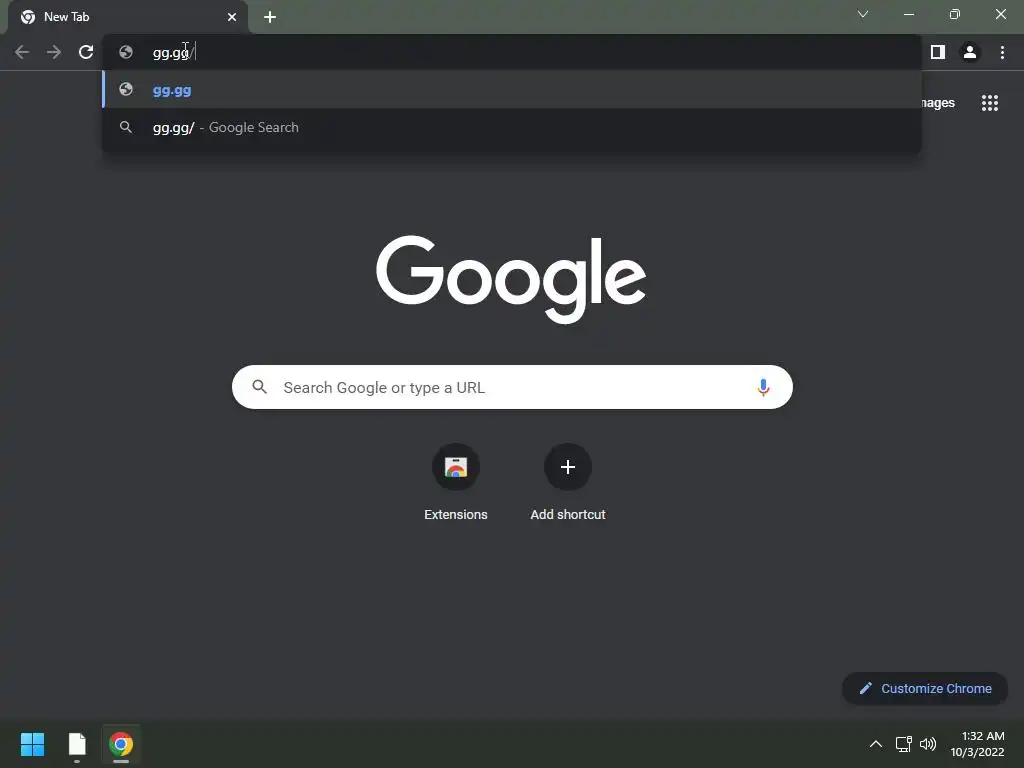This screenshot has height=768, width=1024.
Task: Click the Search Google or type a URL box
Action: [x=512, y=387]
